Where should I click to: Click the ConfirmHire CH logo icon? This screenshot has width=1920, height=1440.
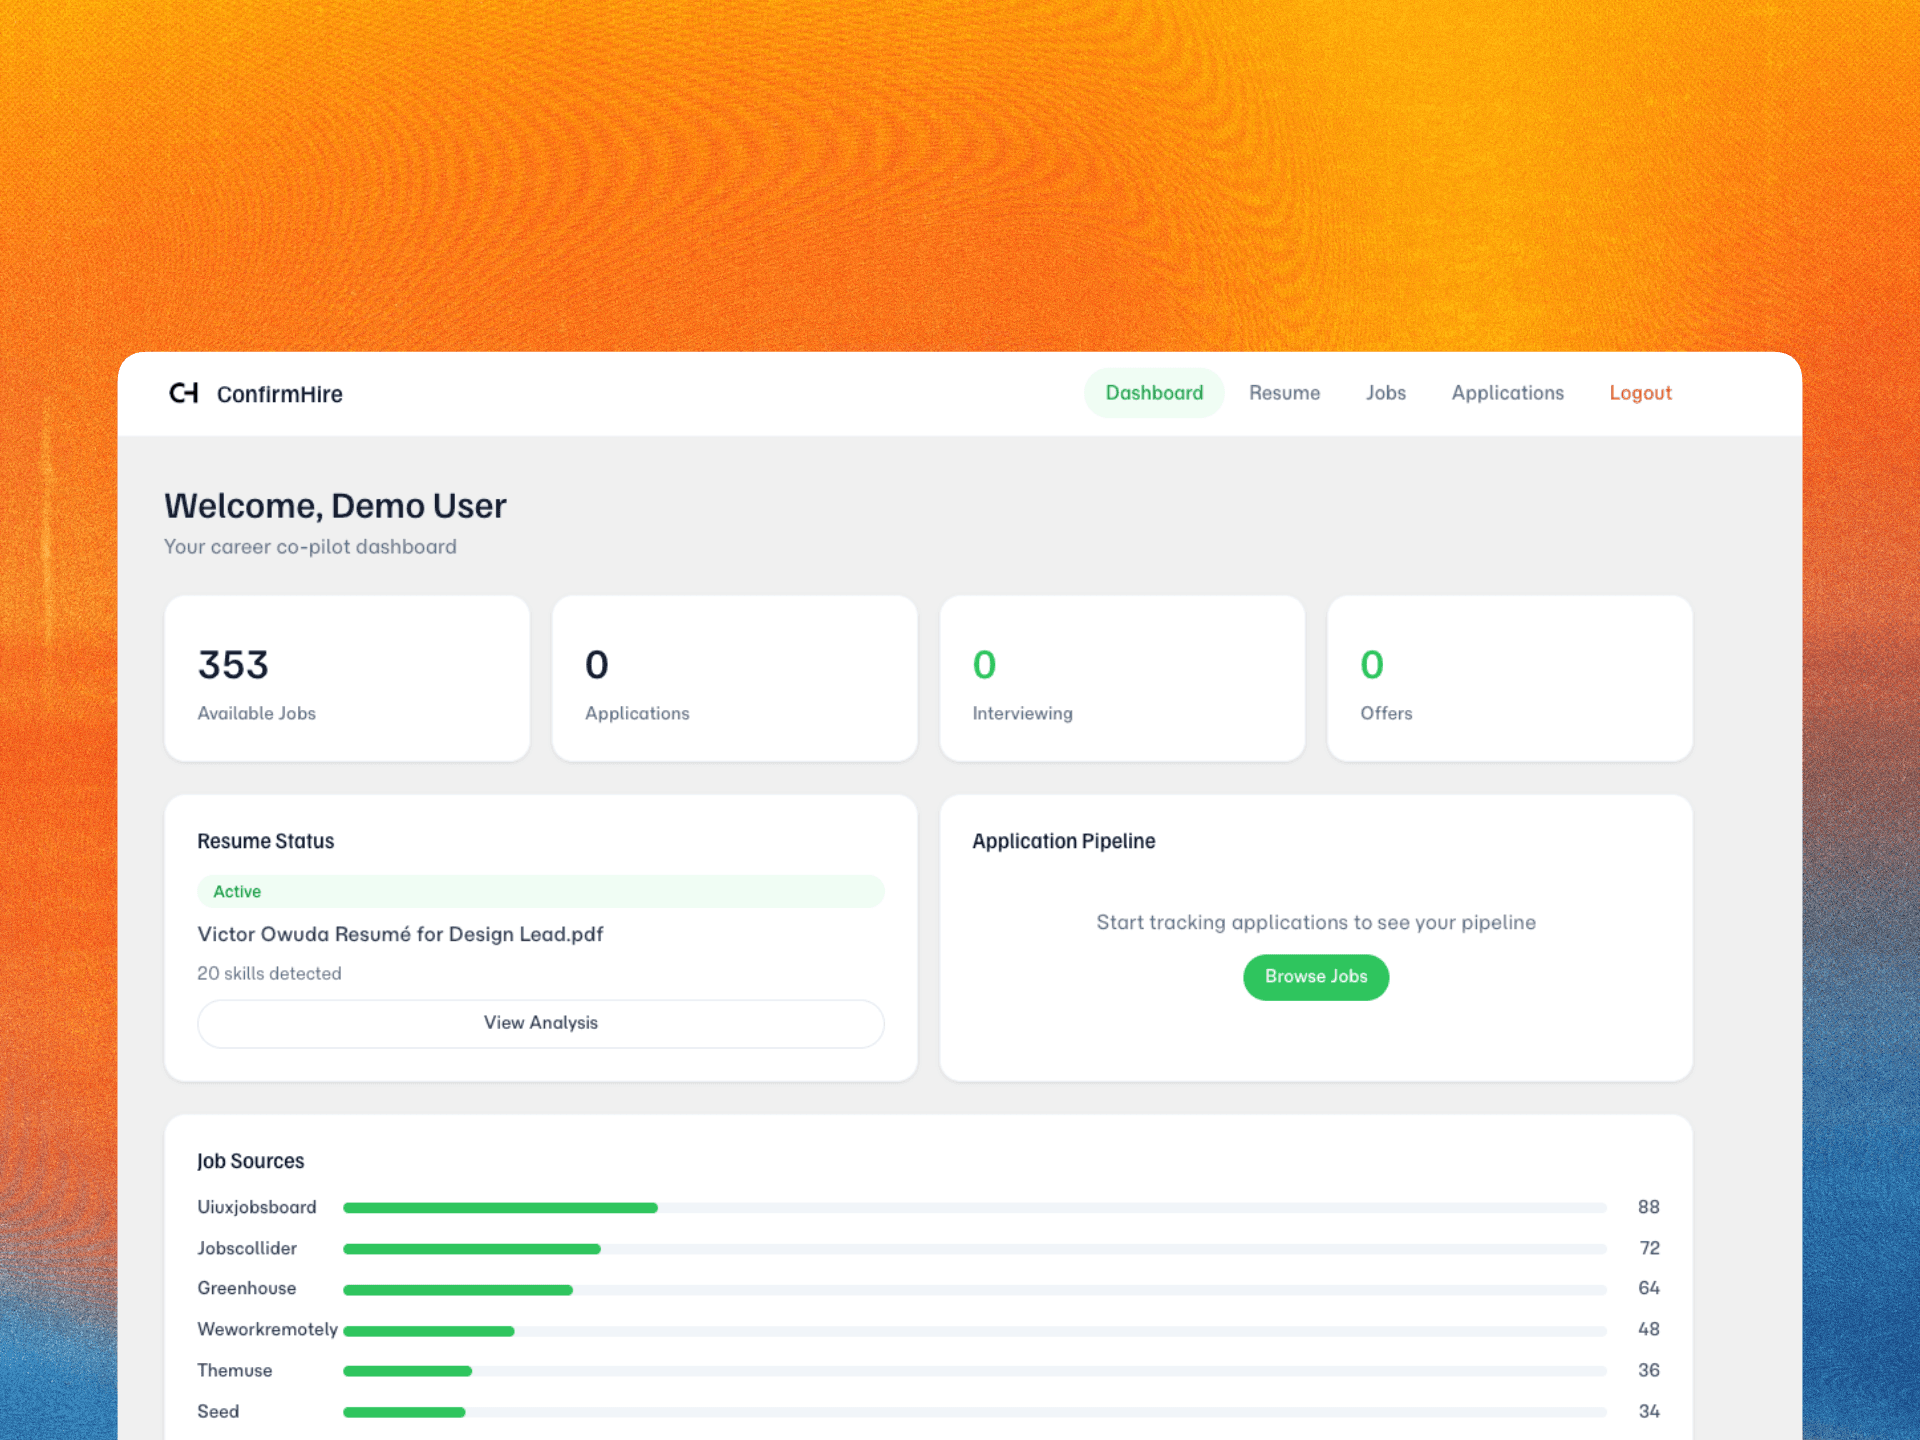[x=184, y=393]
